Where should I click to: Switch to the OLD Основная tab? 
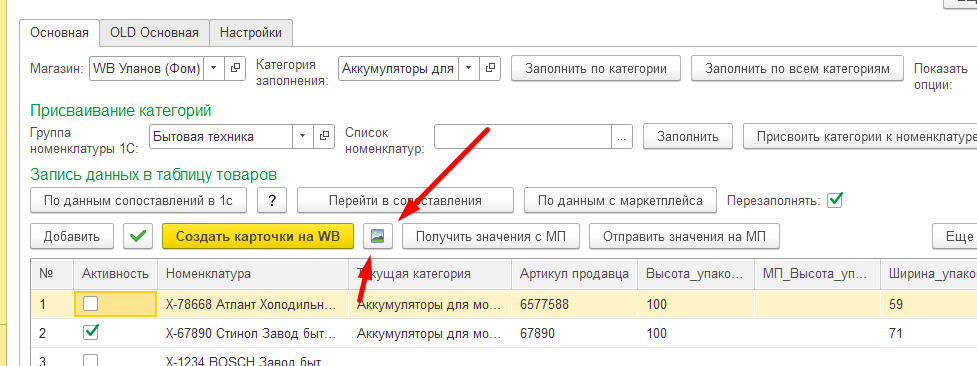(155, 32)
